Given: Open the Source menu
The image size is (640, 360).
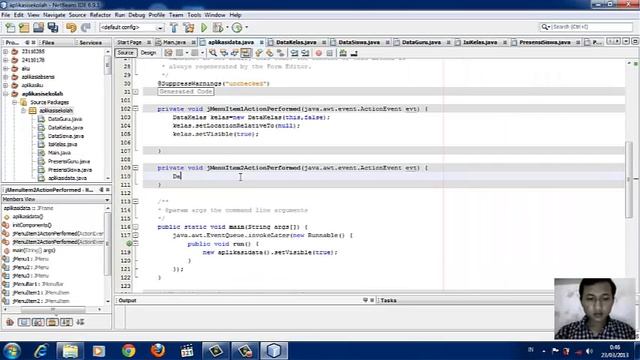Looking at the screenshot, I should click(77, 15).
